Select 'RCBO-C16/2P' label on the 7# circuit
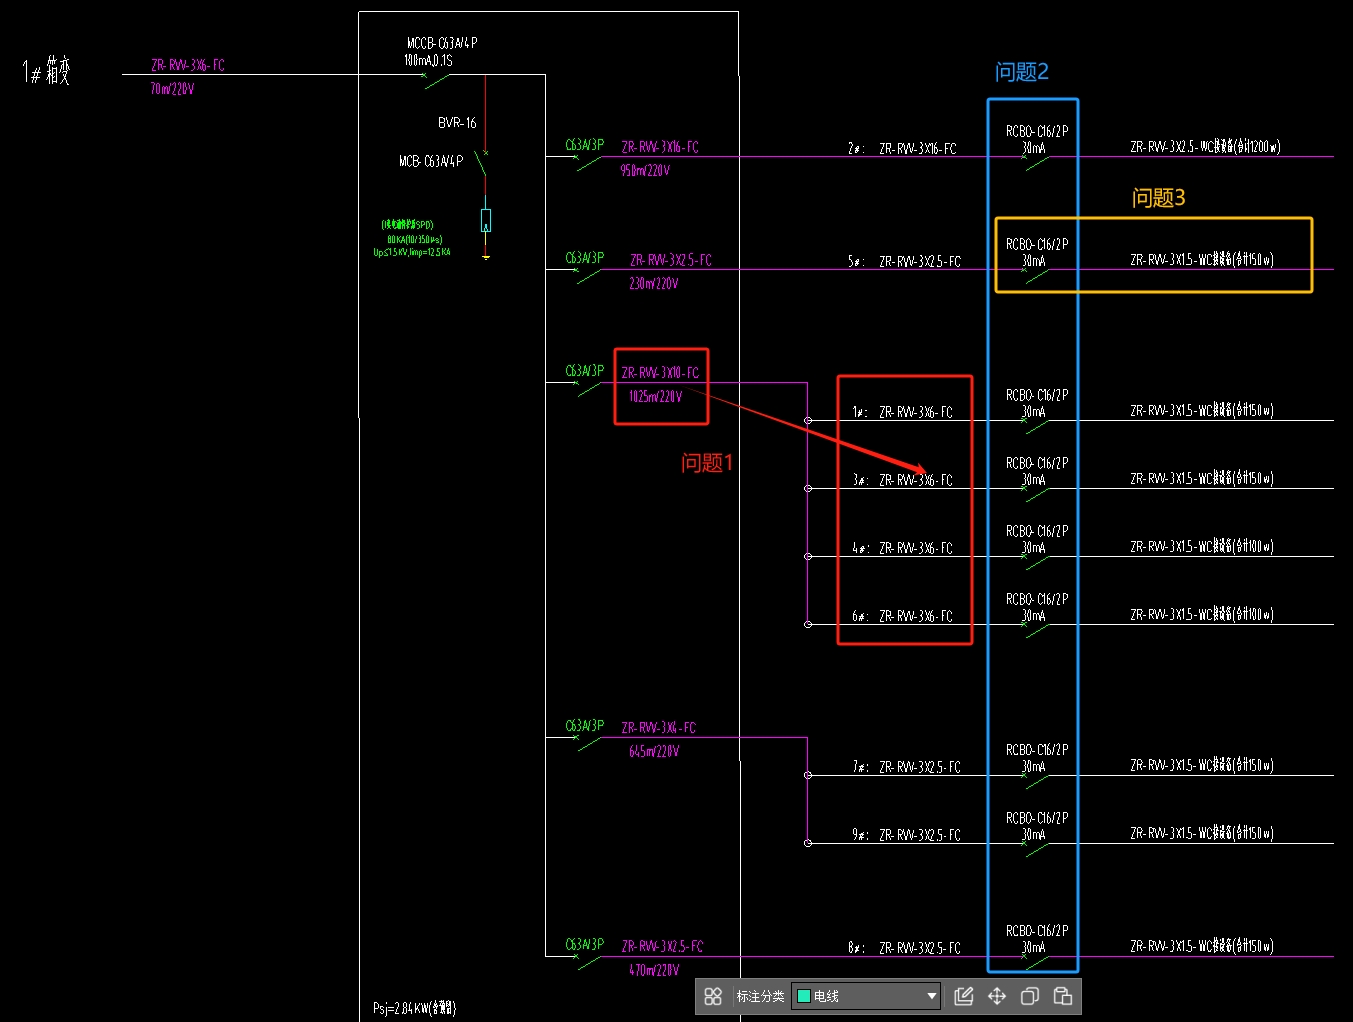The image size is (1353, 1022). point(1037,750)
